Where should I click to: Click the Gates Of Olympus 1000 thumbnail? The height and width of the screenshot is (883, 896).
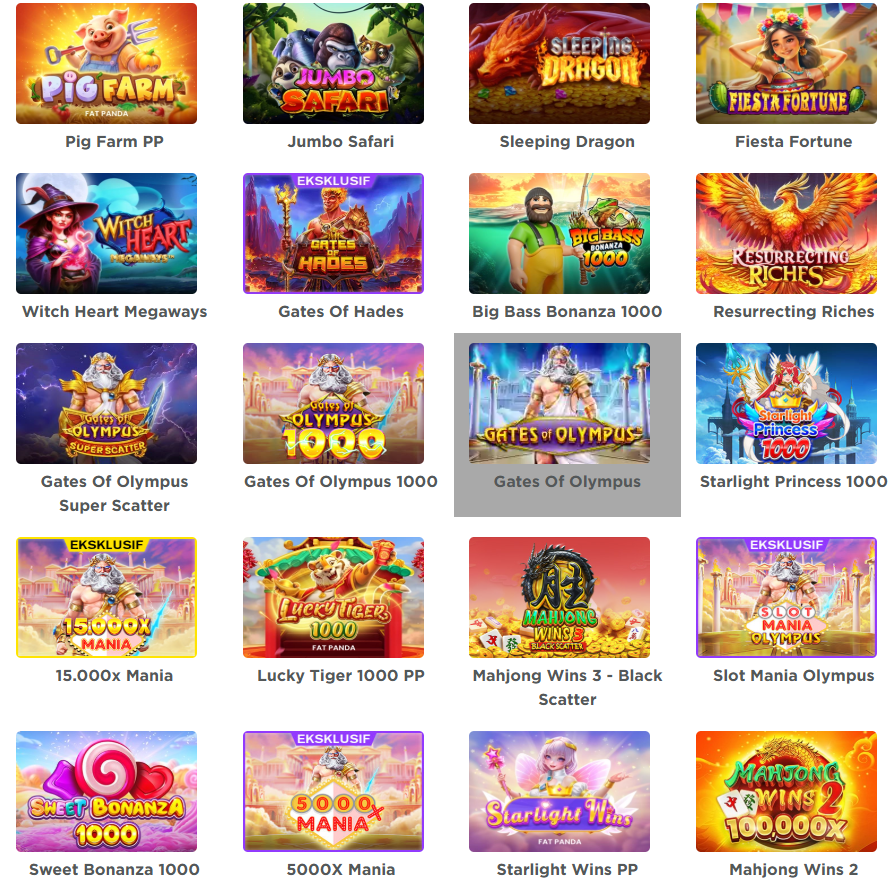333,403
